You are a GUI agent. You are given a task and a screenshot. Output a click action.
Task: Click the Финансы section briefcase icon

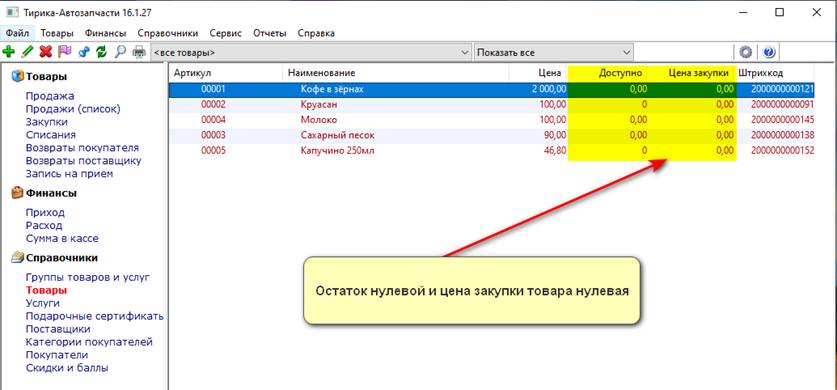[x=17, y=193]
